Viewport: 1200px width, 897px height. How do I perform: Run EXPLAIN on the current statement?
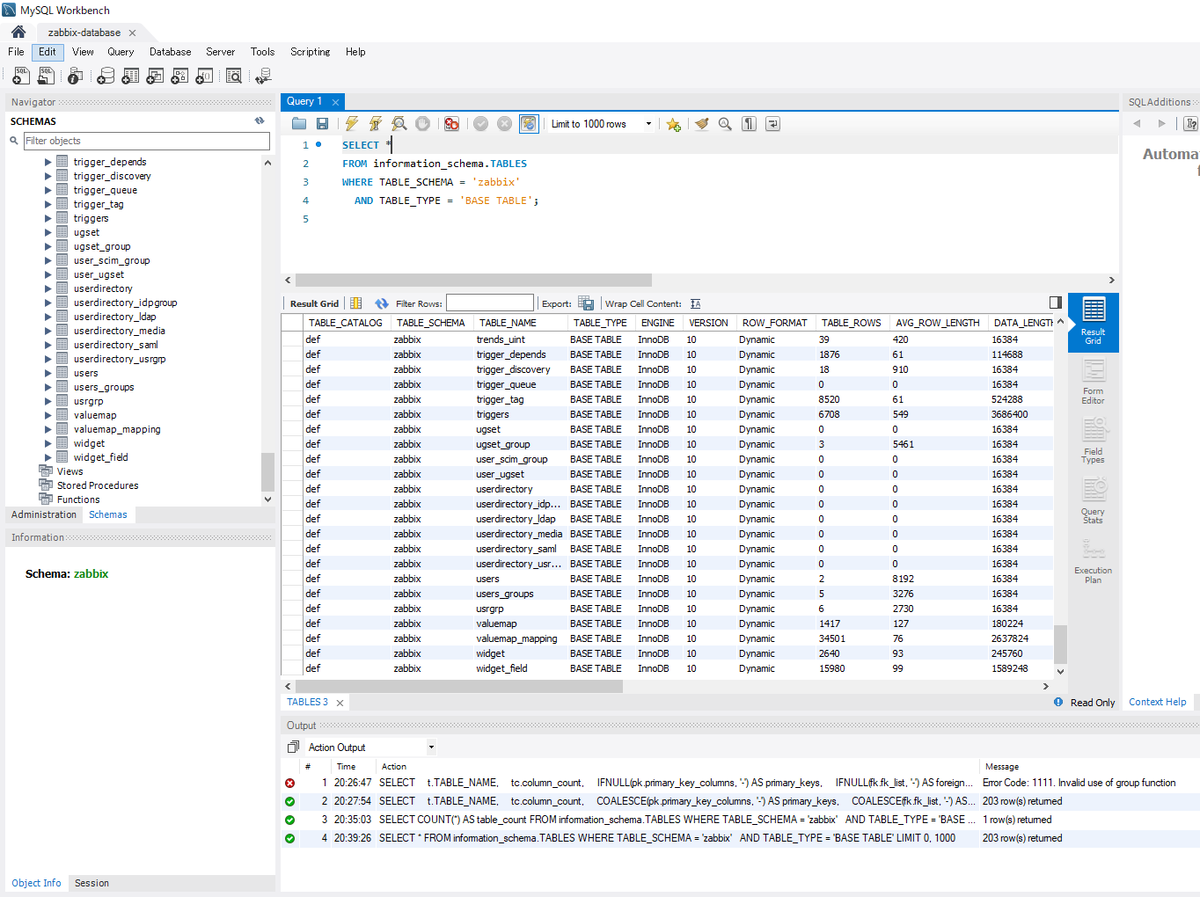tap(399, 124)
